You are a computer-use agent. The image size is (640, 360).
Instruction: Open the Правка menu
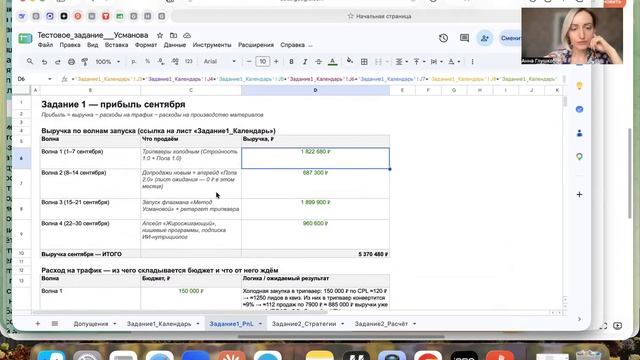point(70,45)
